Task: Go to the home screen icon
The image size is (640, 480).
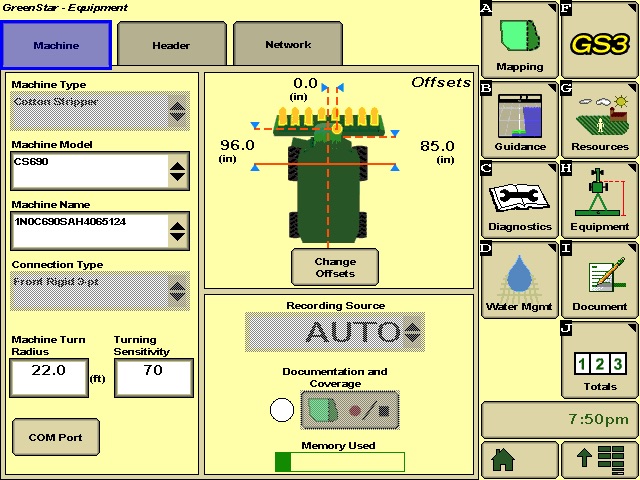Action: click(519, 460)
